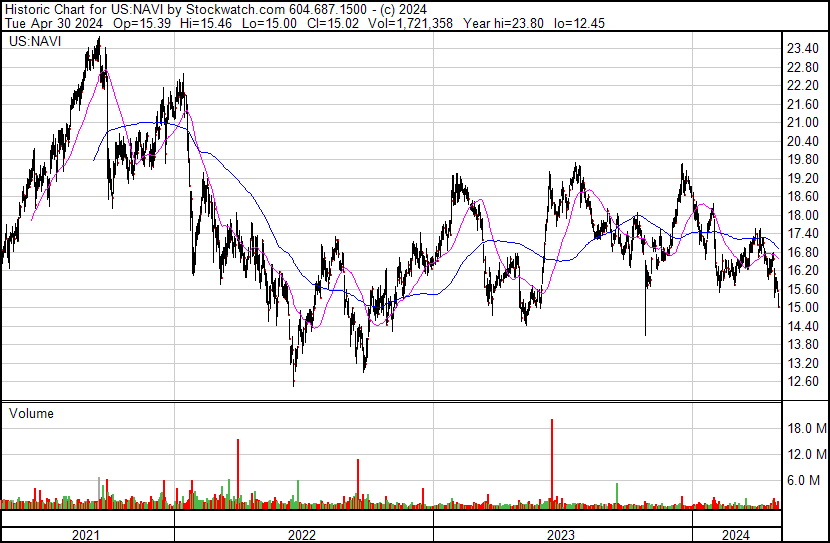Click the 16.80 price axis label
The width and height of the screenshot is (830, 543).
pyautogui.click(x=803, y=252)
